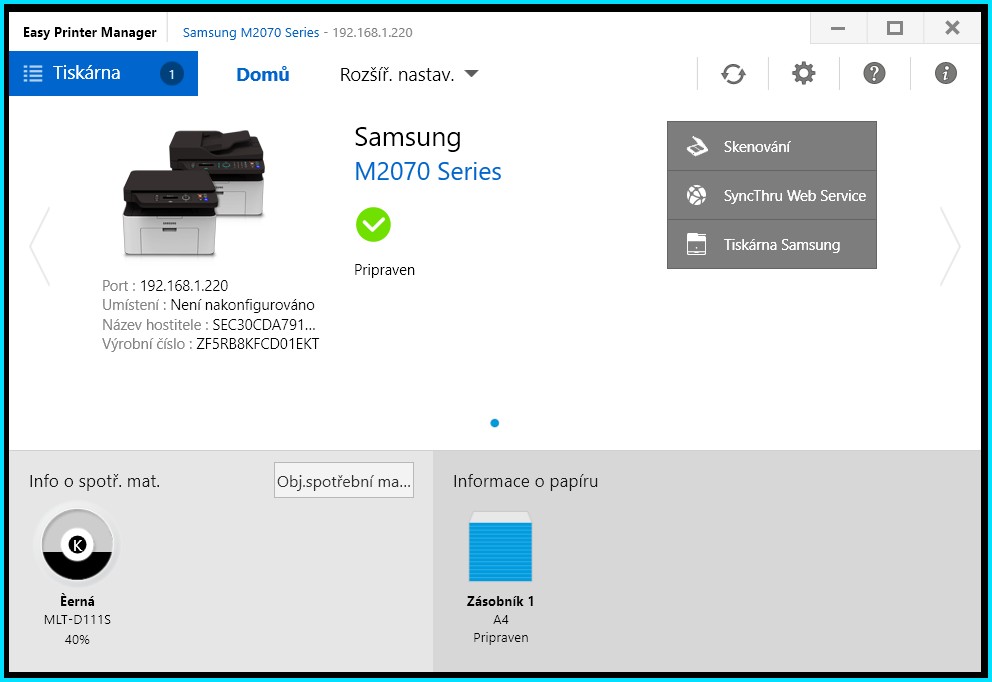Click Umístení Není nakonfigurováno text
Screen dimensions: 992x682
click(x=208, y=305)
